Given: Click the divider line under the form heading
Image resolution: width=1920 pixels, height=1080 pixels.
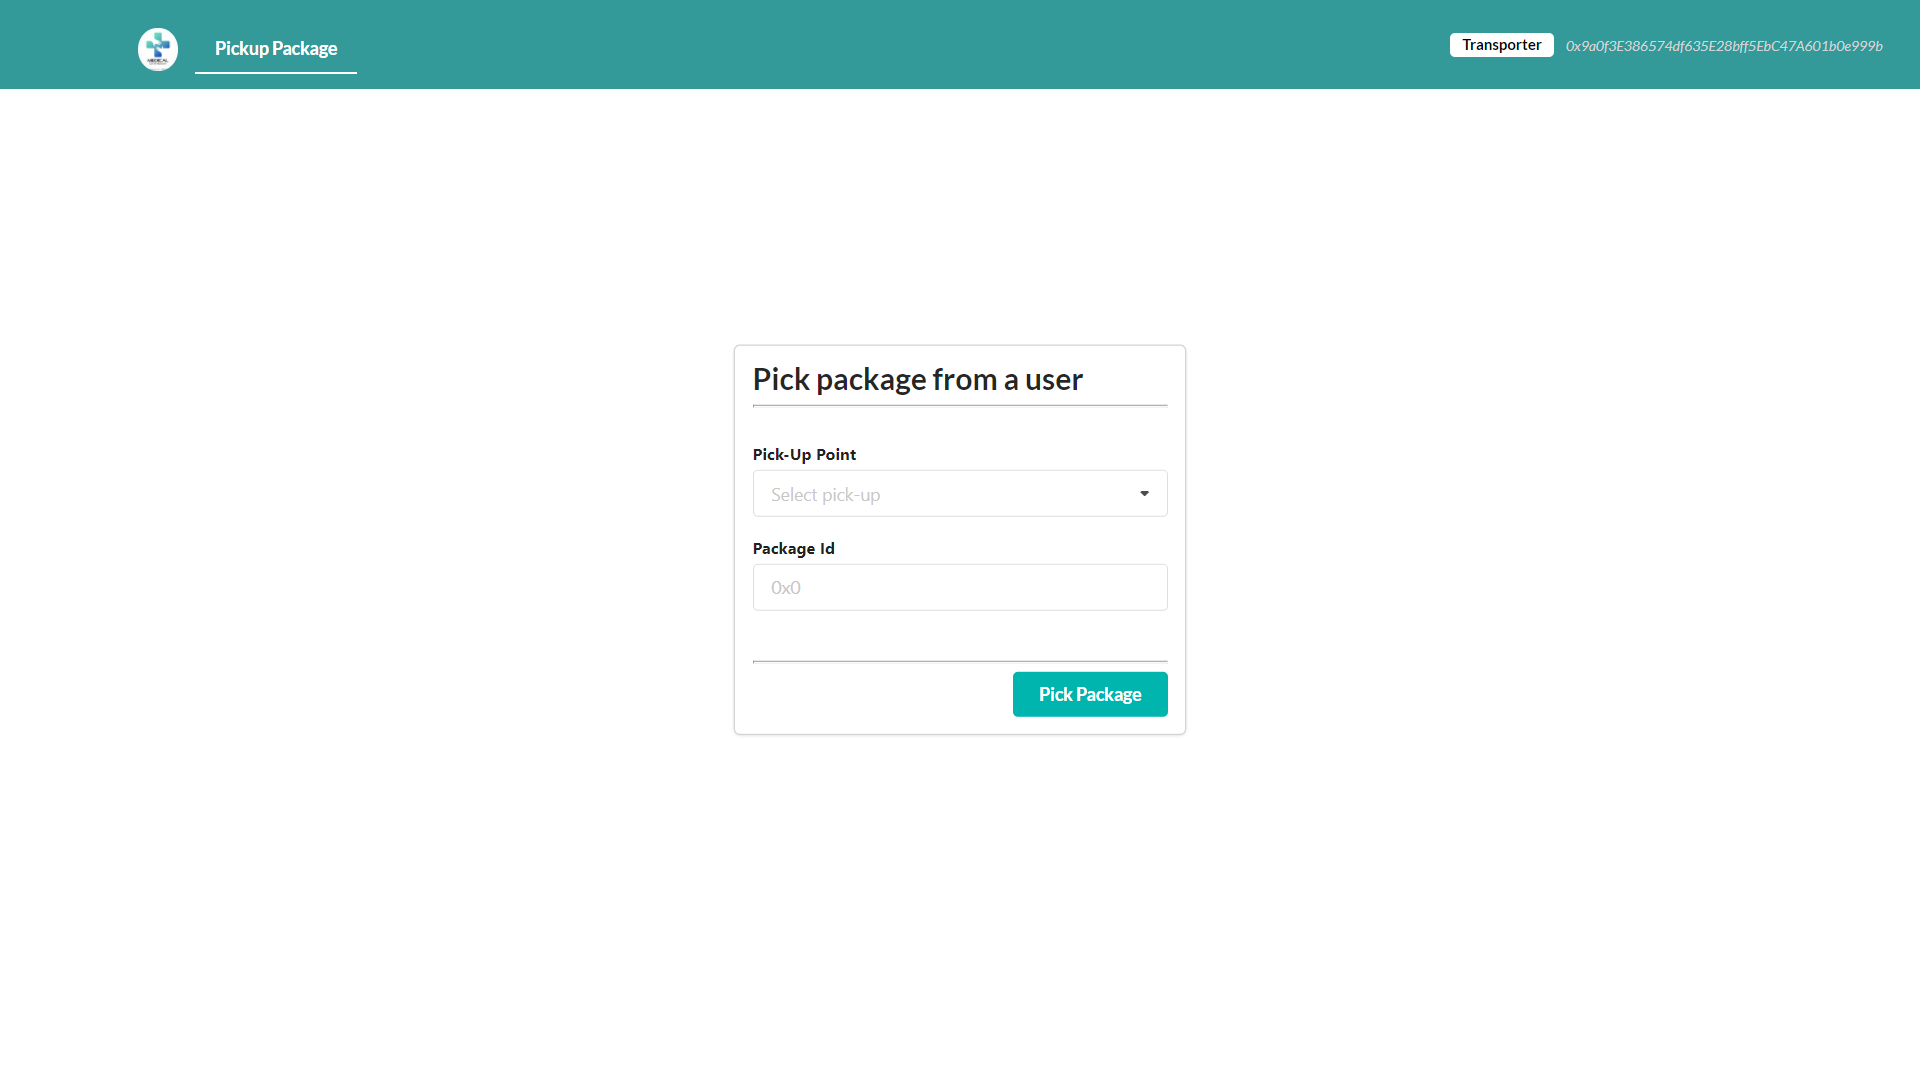Looking at the screenshot, I should pyautogui.click(x=959, y=406).
